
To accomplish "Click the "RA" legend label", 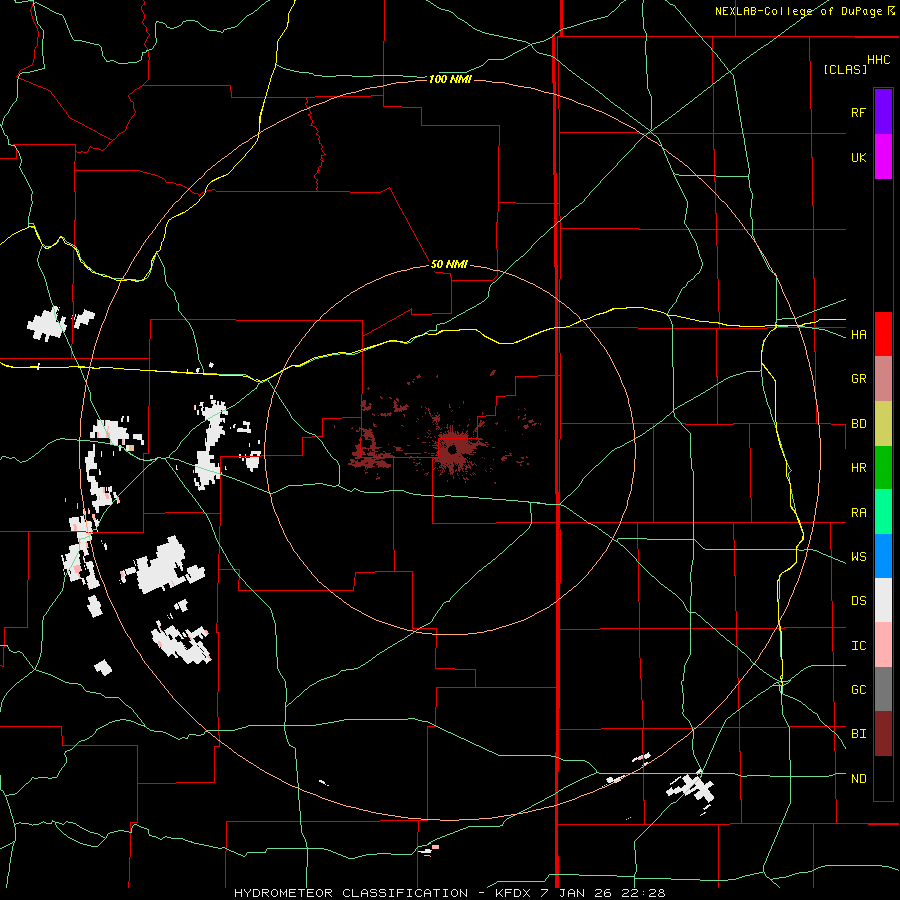I will (858, 513).
